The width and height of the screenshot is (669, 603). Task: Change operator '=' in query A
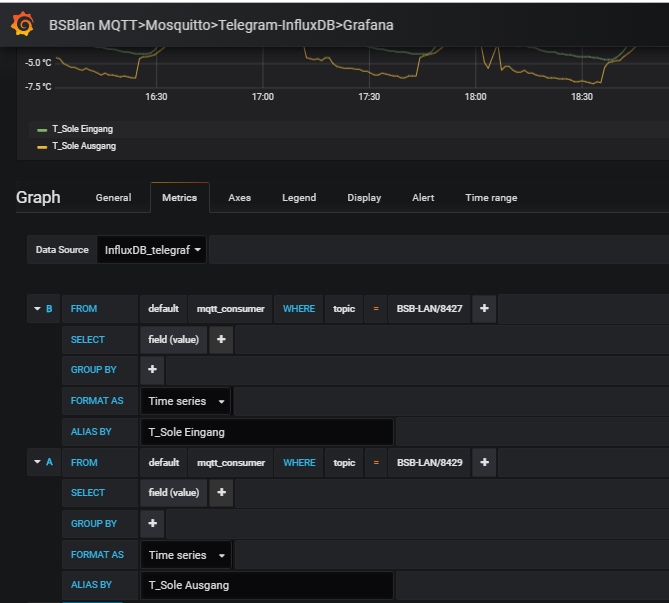click(x=376, y=462)
